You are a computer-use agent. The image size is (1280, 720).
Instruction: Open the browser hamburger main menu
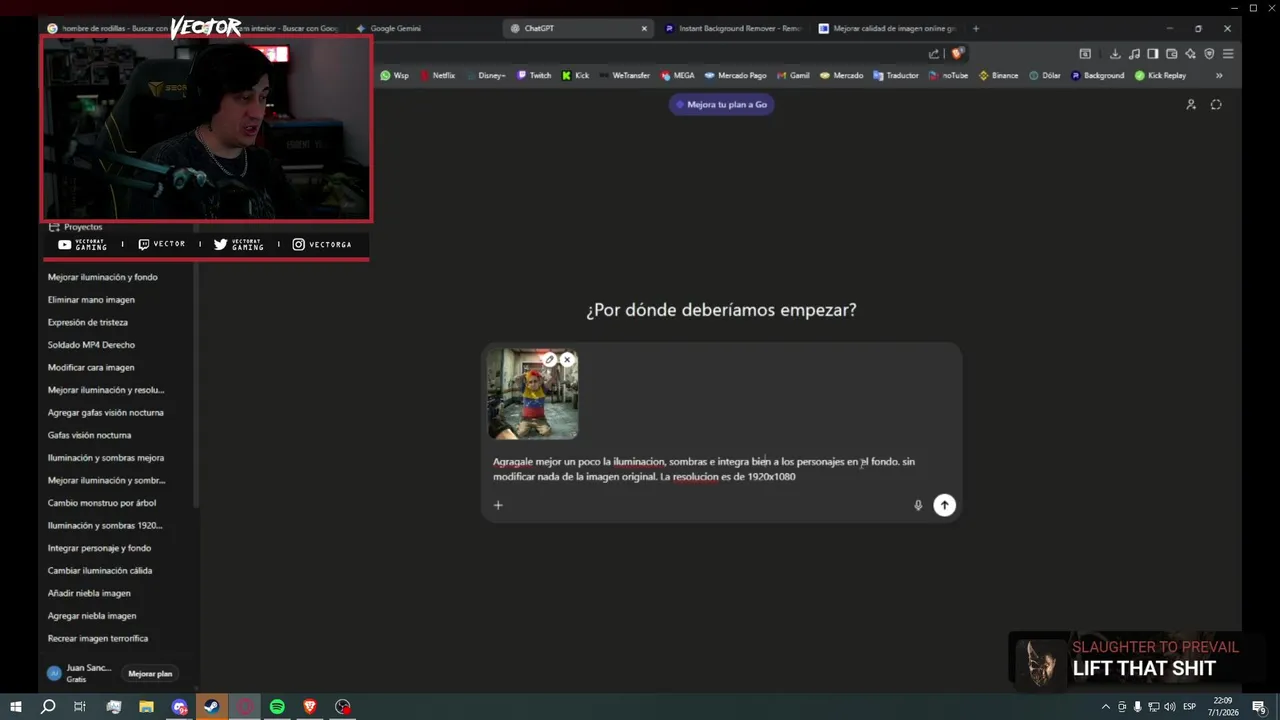1228,54
